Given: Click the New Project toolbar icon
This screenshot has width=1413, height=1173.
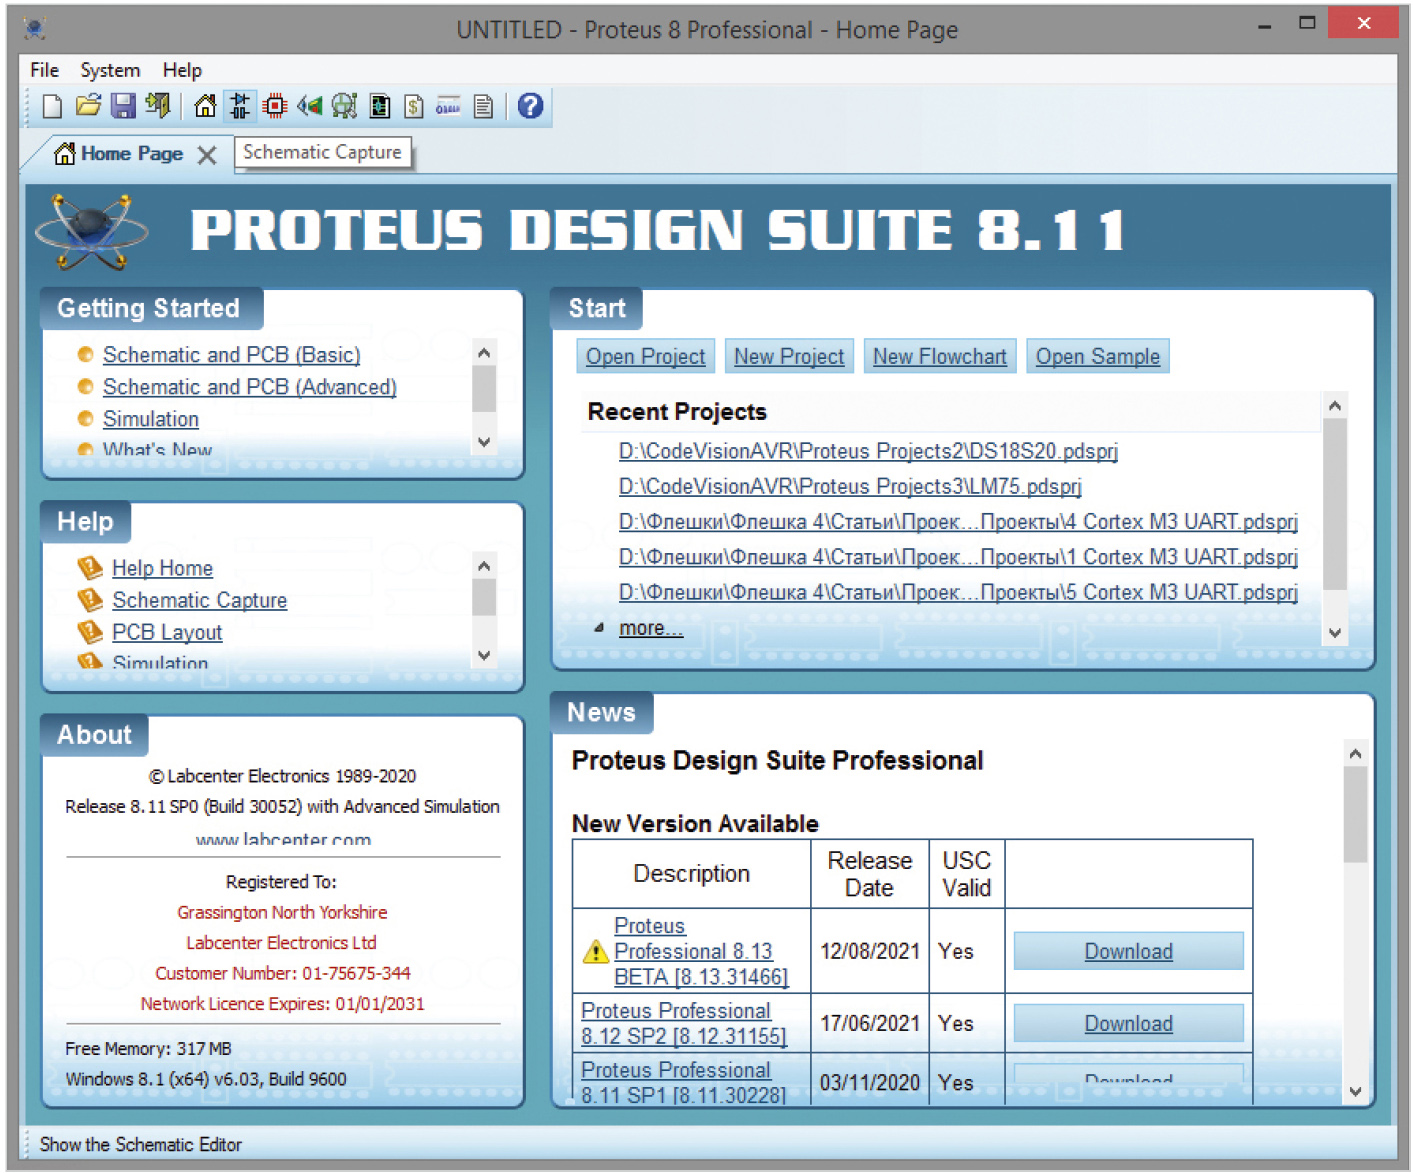Looking at the screenshot, I should pyautogui.click(x=52, y=106).
